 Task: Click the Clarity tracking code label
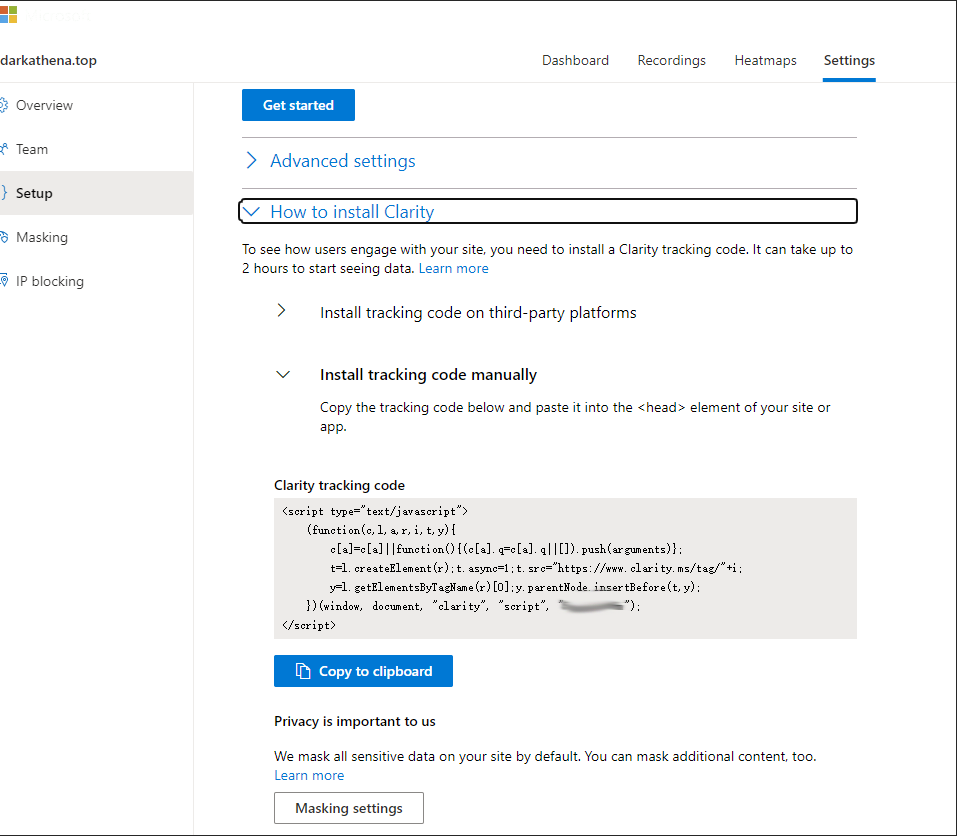pos(339,485)
